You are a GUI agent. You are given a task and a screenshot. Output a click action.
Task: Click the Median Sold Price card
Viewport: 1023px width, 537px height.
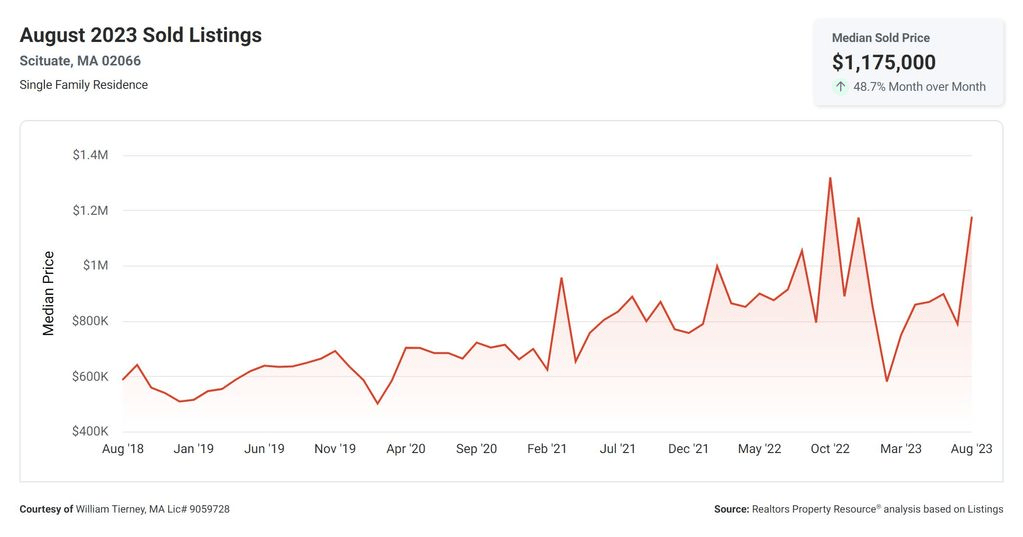(908, 62)
